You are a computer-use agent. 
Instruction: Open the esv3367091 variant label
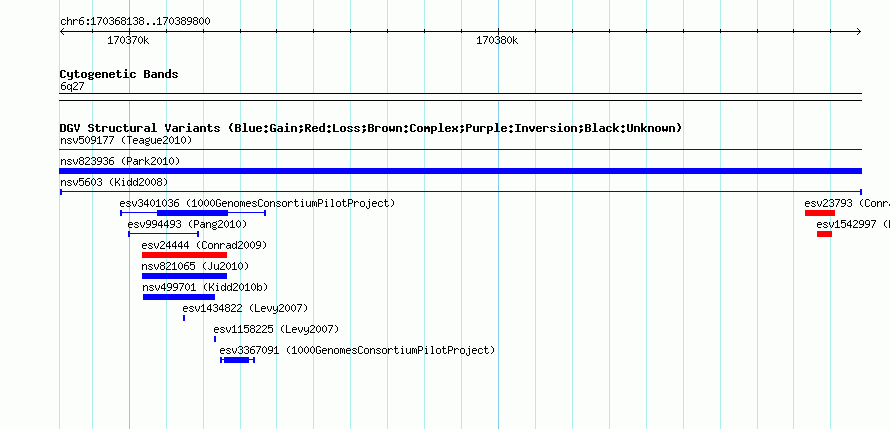(357, 350)
